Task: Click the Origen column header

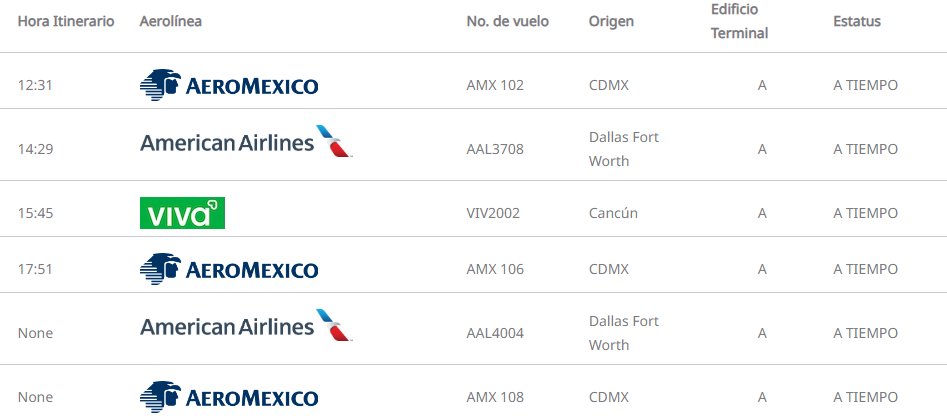Action: (x=611, y=21)
